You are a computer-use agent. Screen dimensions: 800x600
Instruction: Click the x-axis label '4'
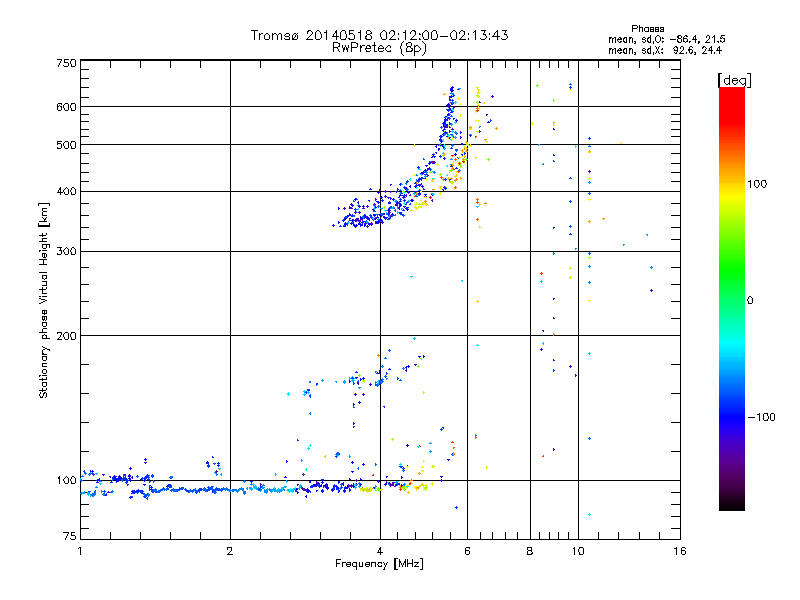click(380, 551)
